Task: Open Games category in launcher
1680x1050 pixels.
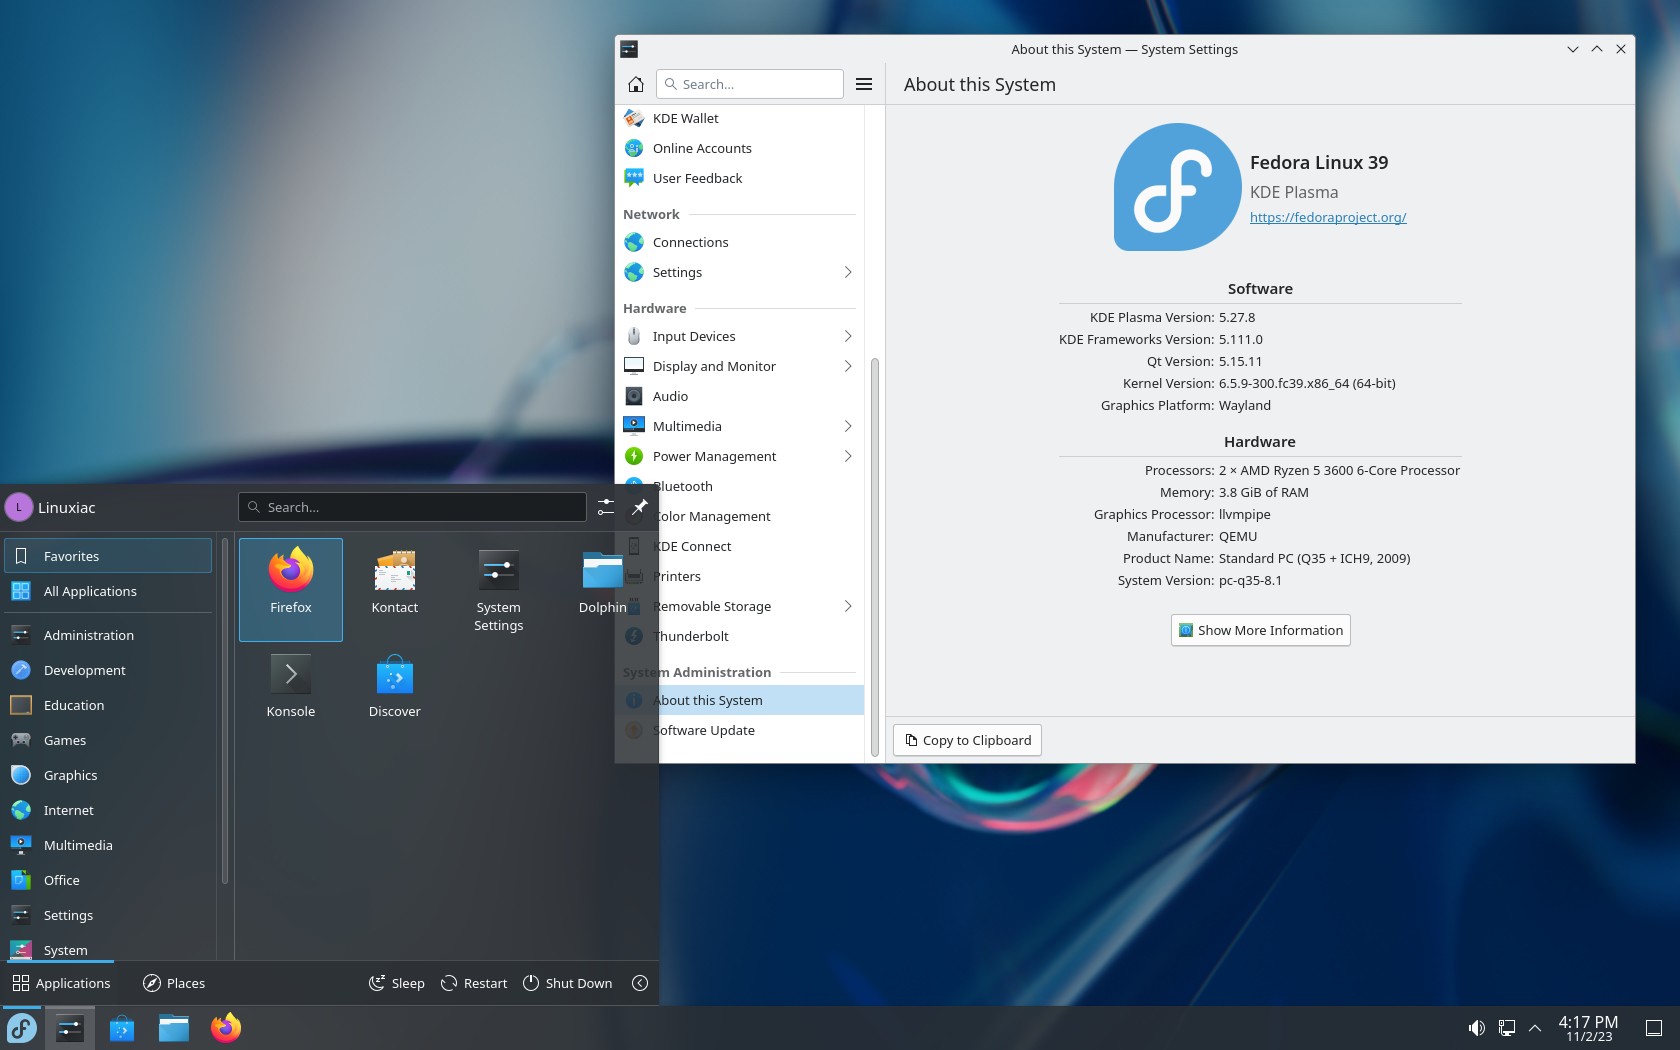Action: (108, 740)
